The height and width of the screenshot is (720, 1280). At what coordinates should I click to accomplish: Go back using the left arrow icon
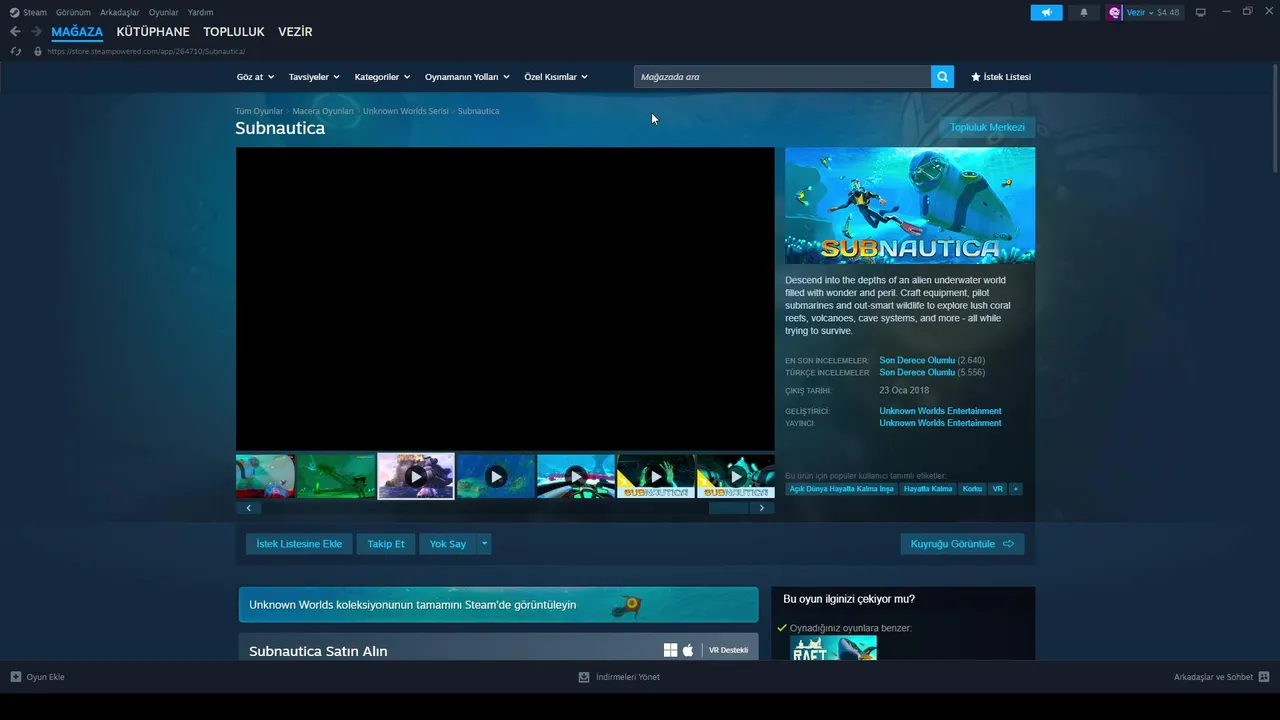(x=15, y=32)
